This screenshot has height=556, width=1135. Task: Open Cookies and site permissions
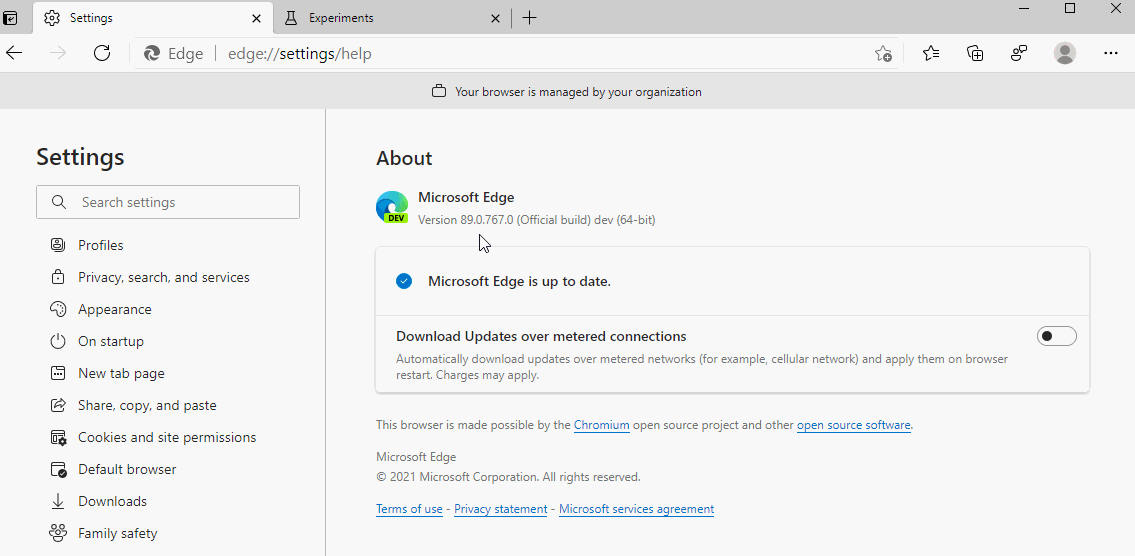[167, 437]
